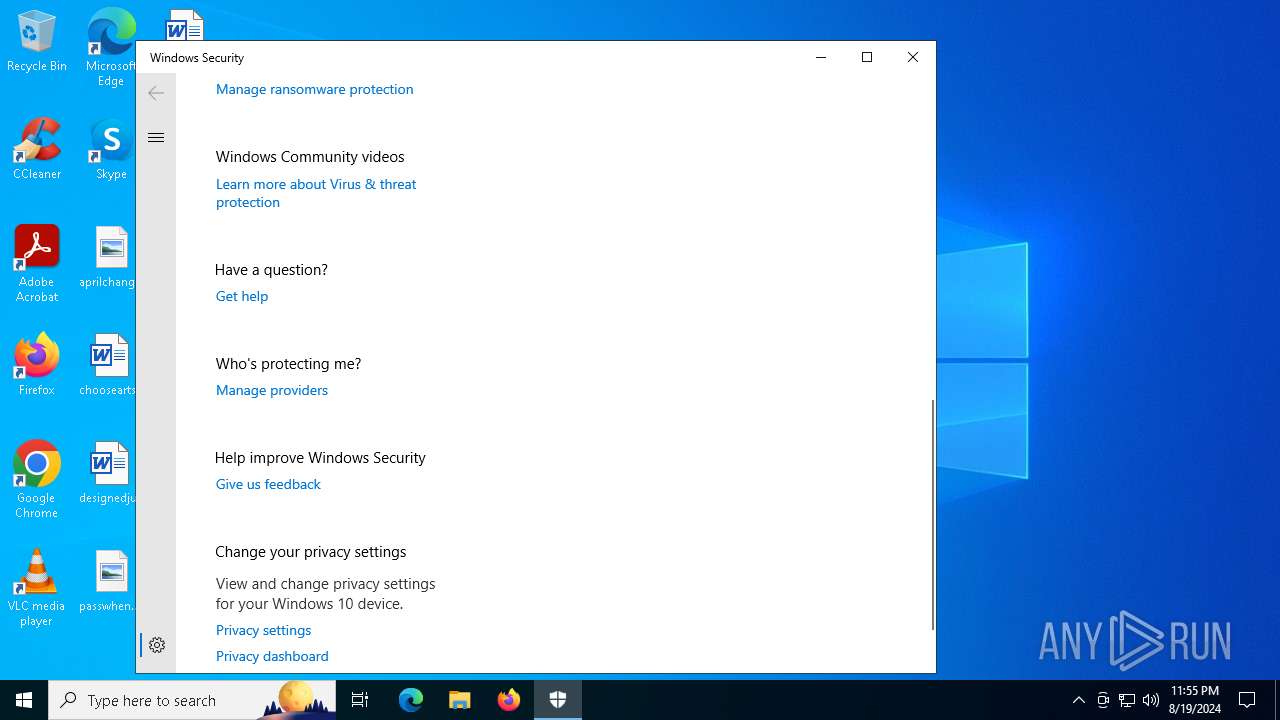
Task: Open the volume speaker tray icon
Action: [1151, 700]
